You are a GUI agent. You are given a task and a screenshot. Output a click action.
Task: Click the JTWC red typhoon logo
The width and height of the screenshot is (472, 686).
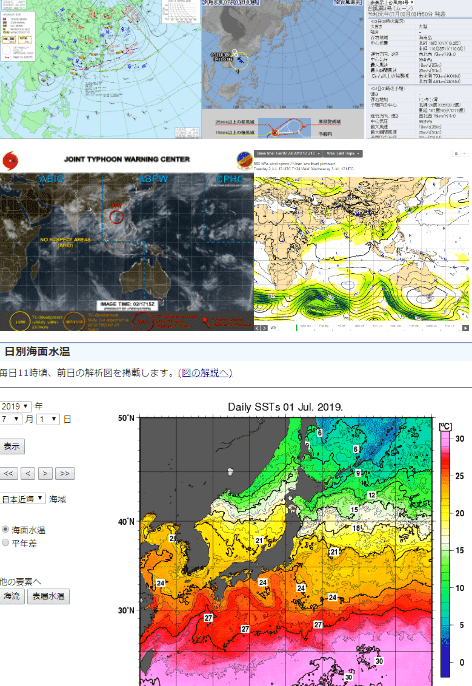pos(10,161)
